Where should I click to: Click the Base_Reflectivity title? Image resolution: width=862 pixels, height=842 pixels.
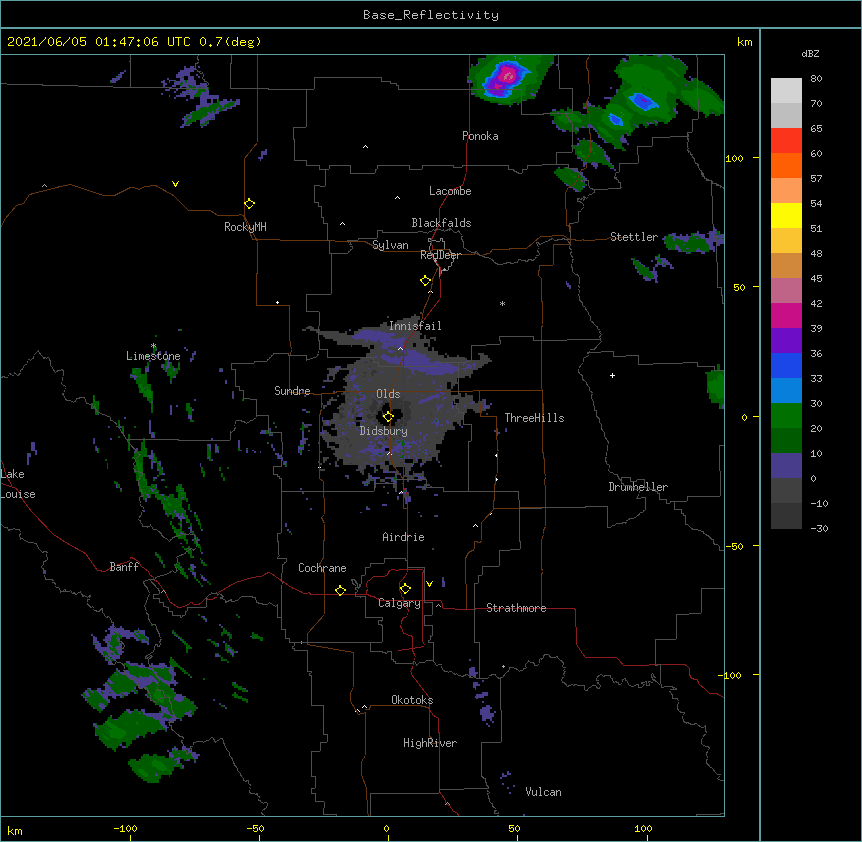[x=431, y=15]
